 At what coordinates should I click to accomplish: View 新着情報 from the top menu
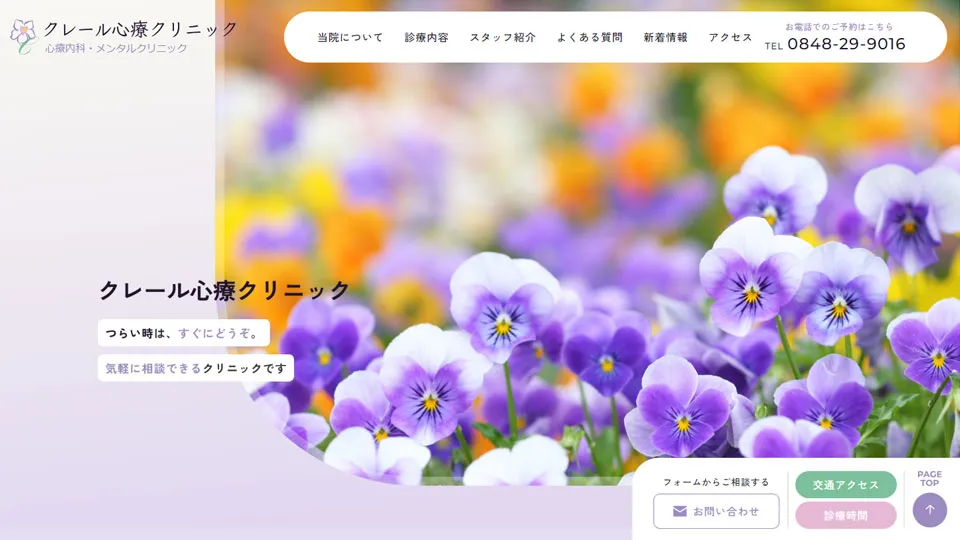665,38
